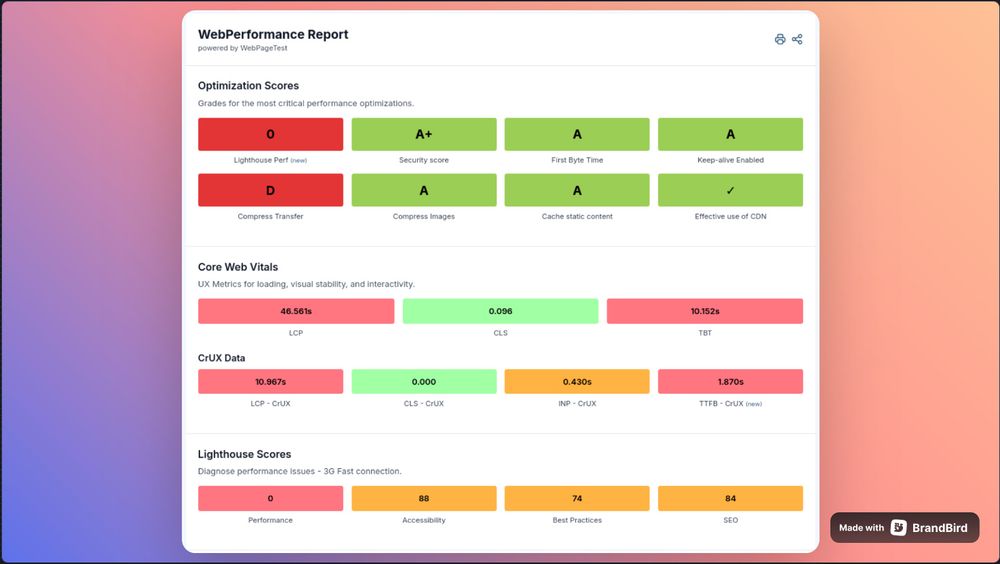This screenshot has height=564, width=1000.
Task: Click the Lighthouse Scores heading
Action: [244, 454]
